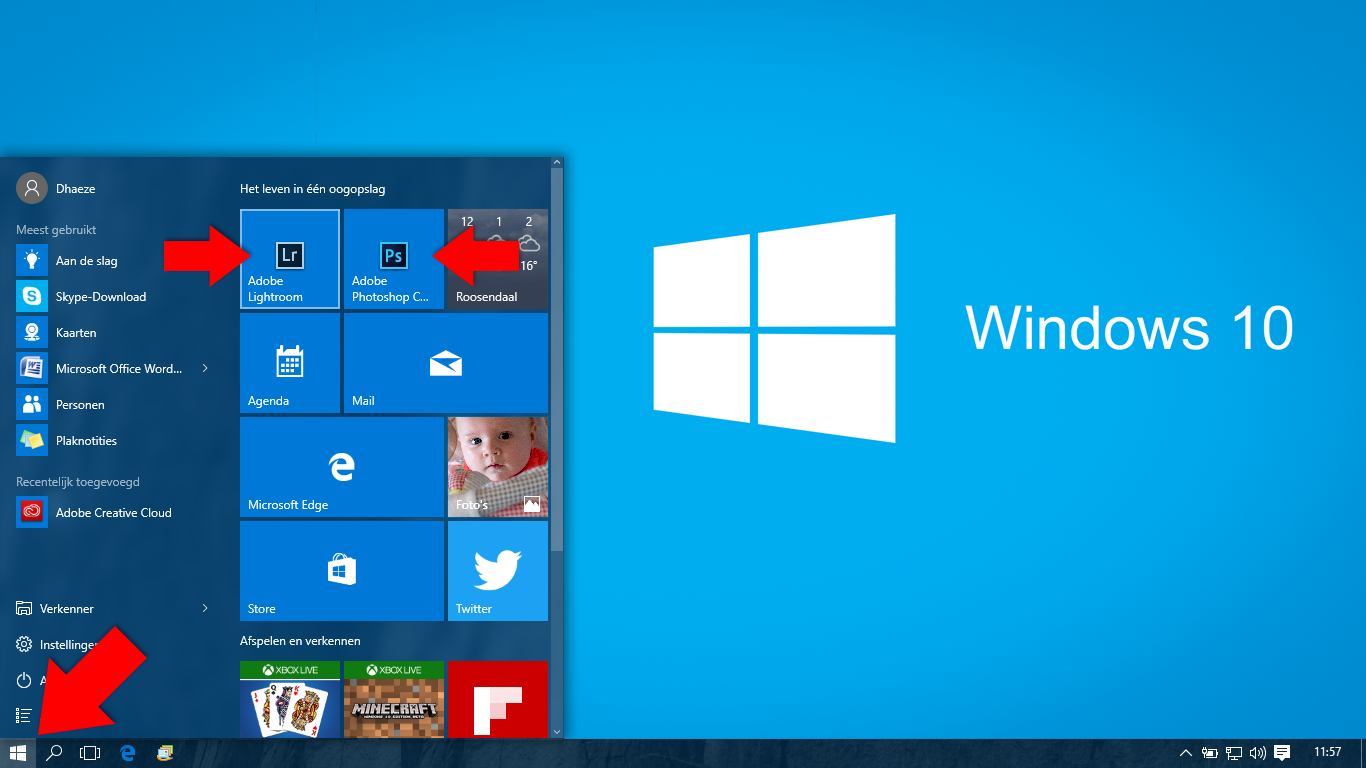The height and width of the screenshot is (768, 1366).
Task: Open Skype-Download from most used list
Action: click(100, 297)
